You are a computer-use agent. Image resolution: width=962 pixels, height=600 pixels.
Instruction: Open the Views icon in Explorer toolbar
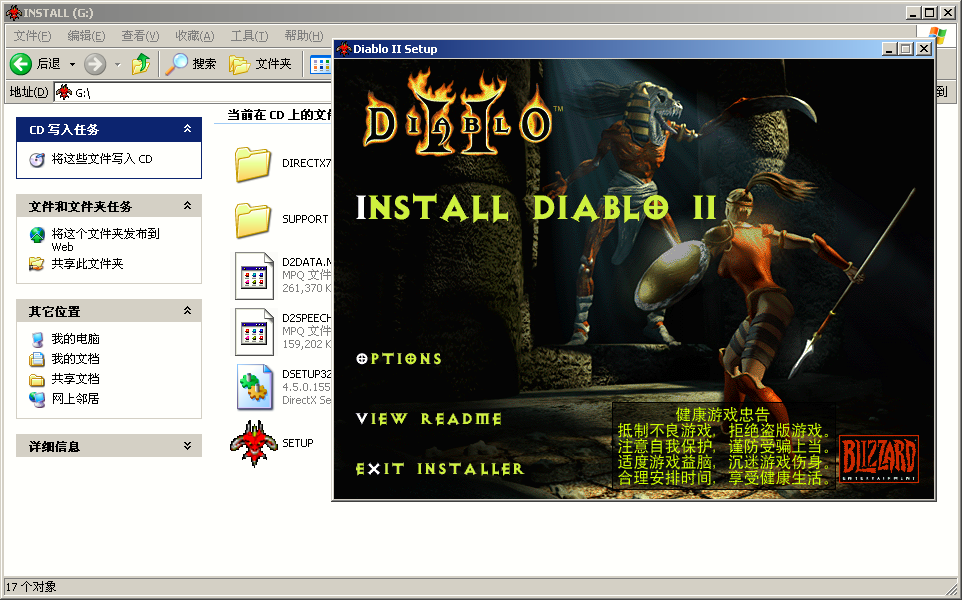[320, 64]
